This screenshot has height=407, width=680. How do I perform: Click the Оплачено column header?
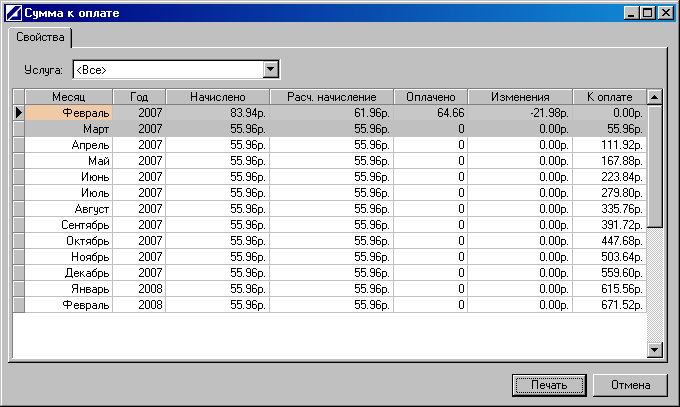click(x=431, y=97)
